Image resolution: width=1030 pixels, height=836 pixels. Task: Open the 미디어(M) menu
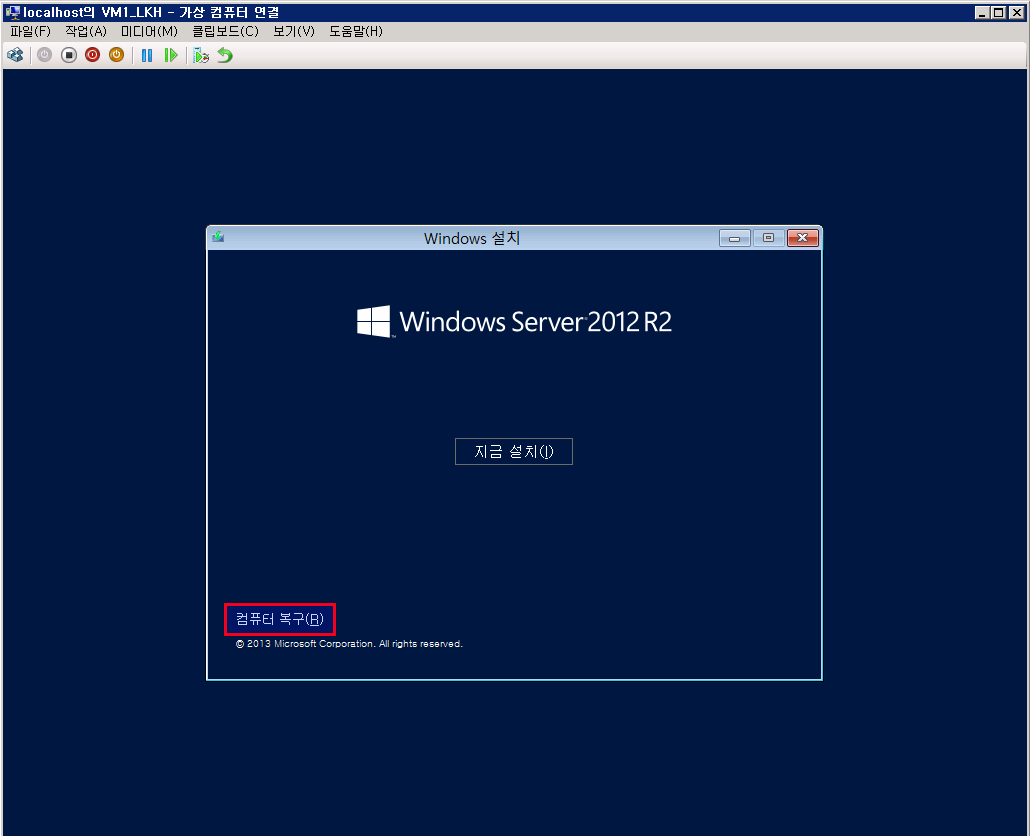tap(149, 32)
